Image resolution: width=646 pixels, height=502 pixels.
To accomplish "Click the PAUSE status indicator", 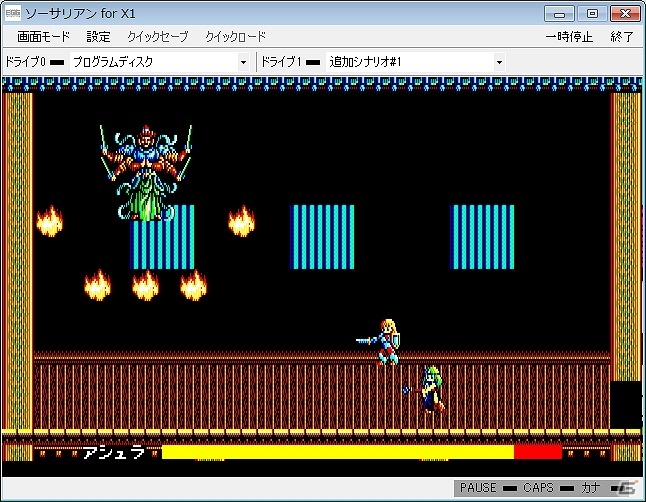I will [510, 488].
